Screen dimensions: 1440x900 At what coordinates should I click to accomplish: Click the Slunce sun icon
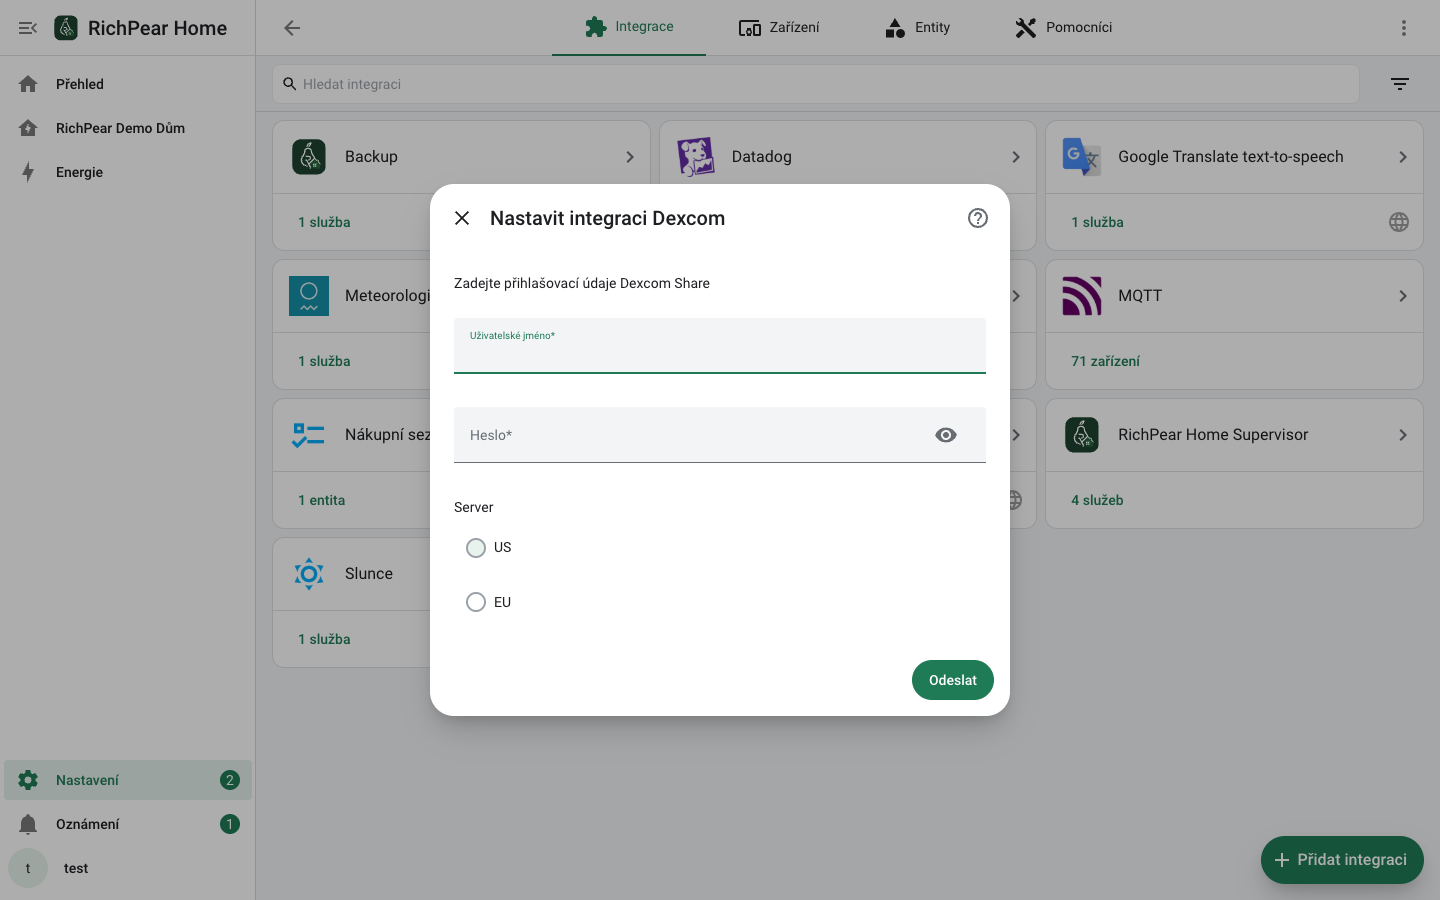(309, 574)
